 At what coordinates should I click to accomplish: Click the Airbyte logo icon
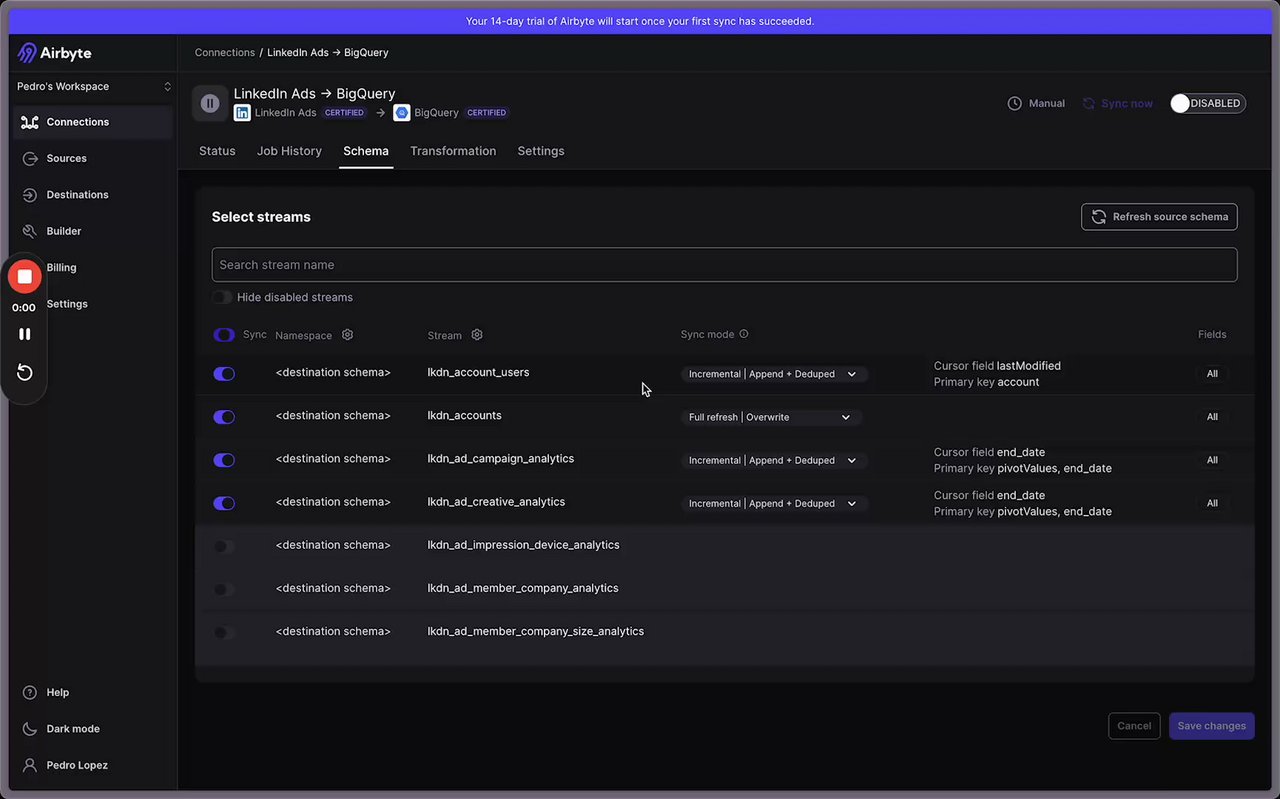pos(28,53)
